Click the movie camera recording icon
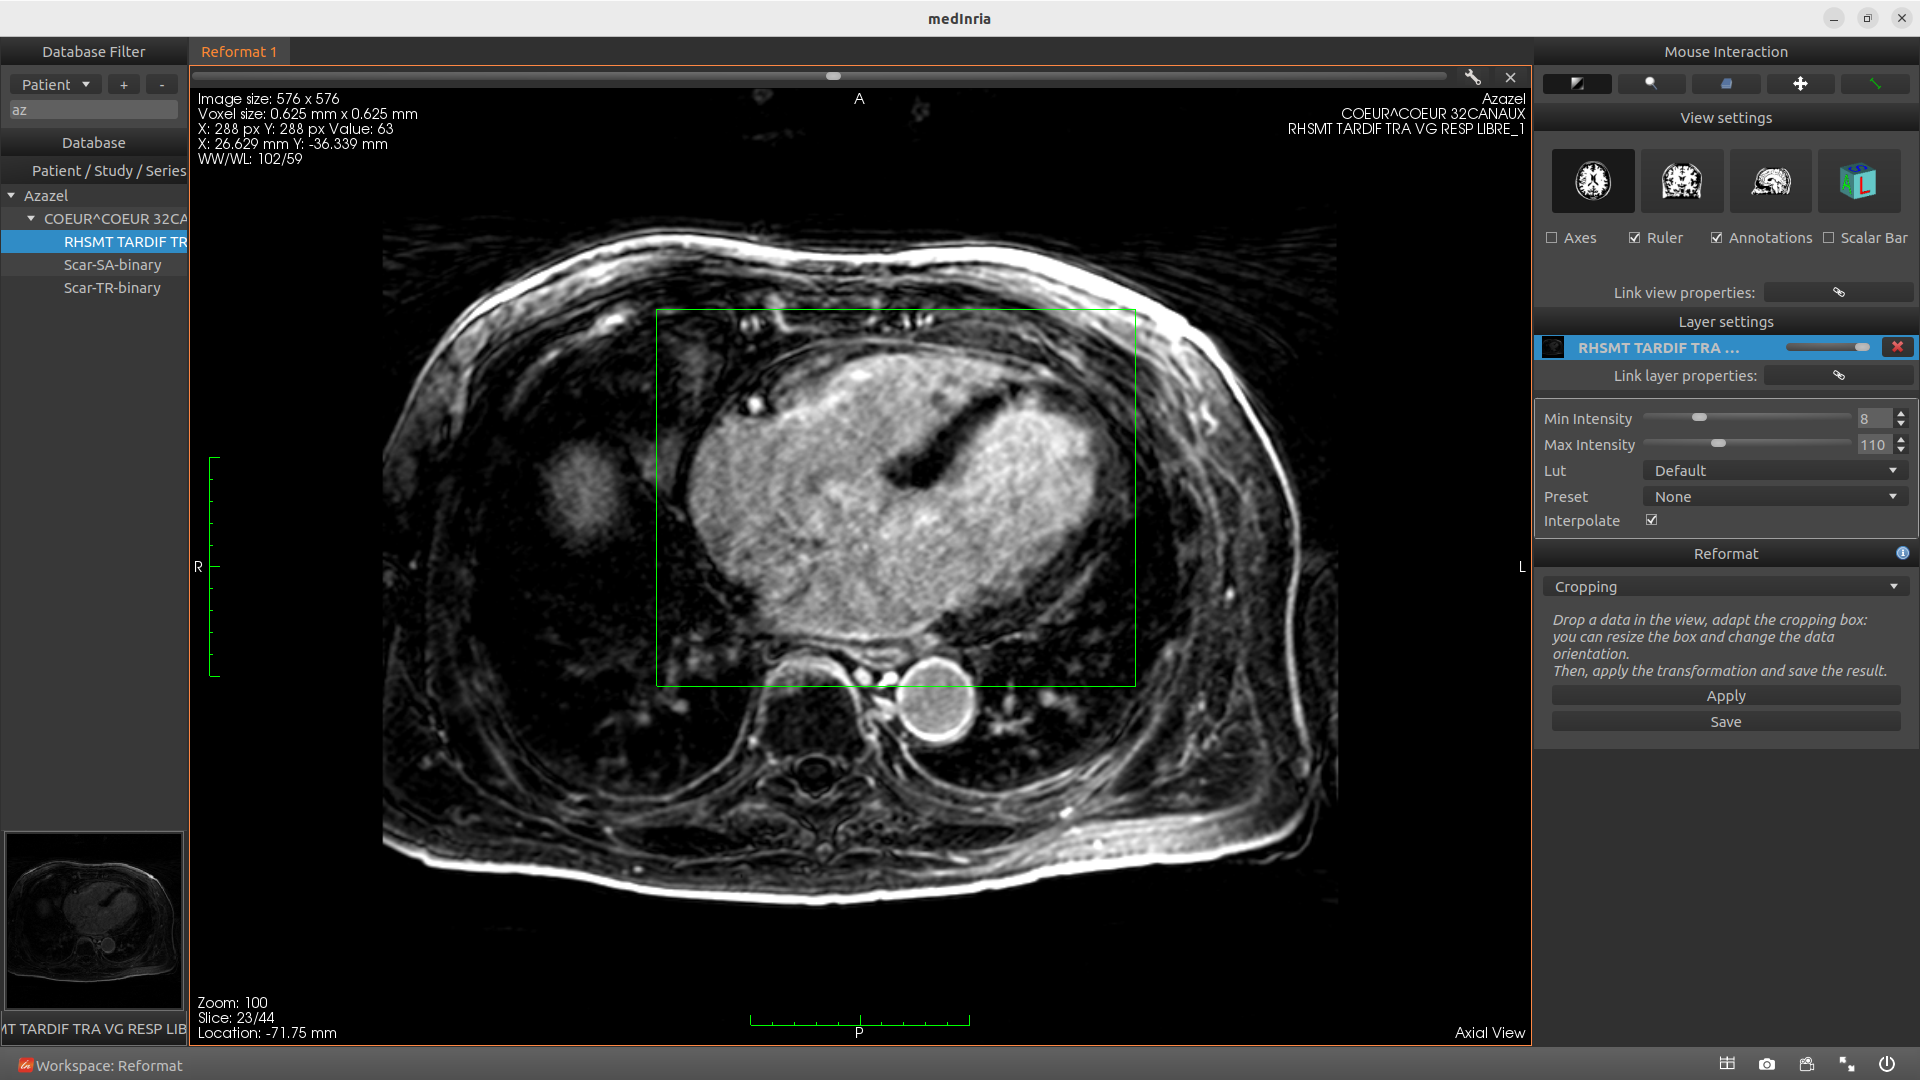The width and height of the screenshot is (1920, 1080). point(1806,1064)
